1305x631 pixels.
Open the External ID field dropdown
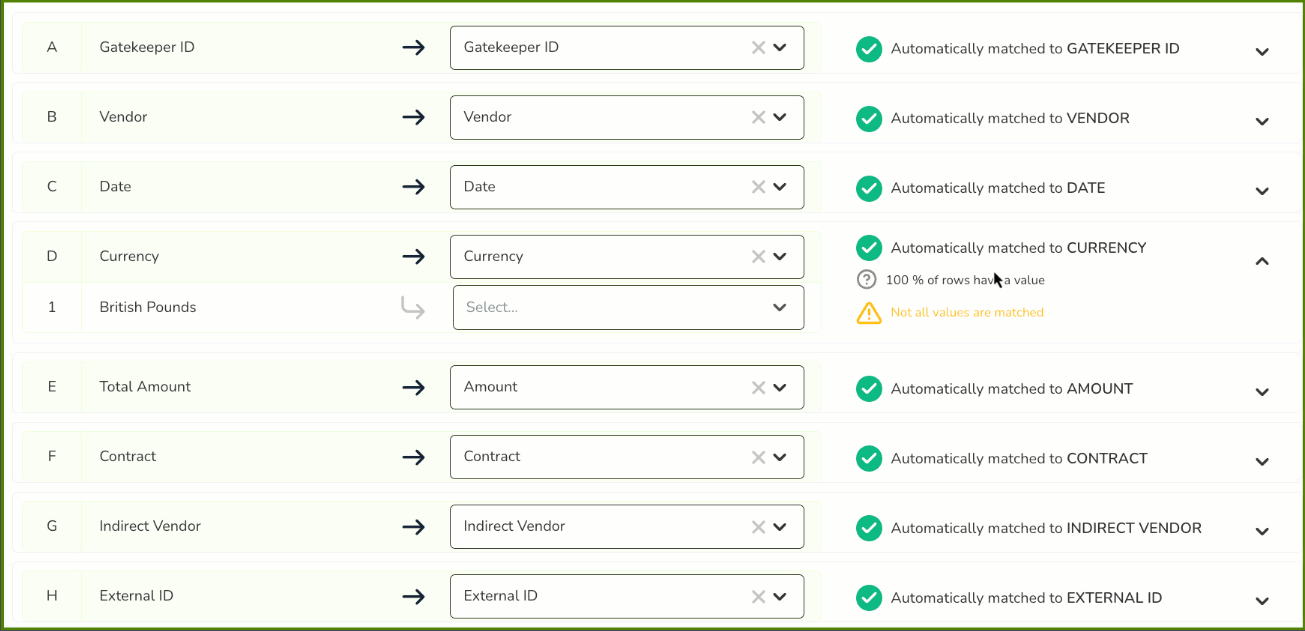(783, 597)
